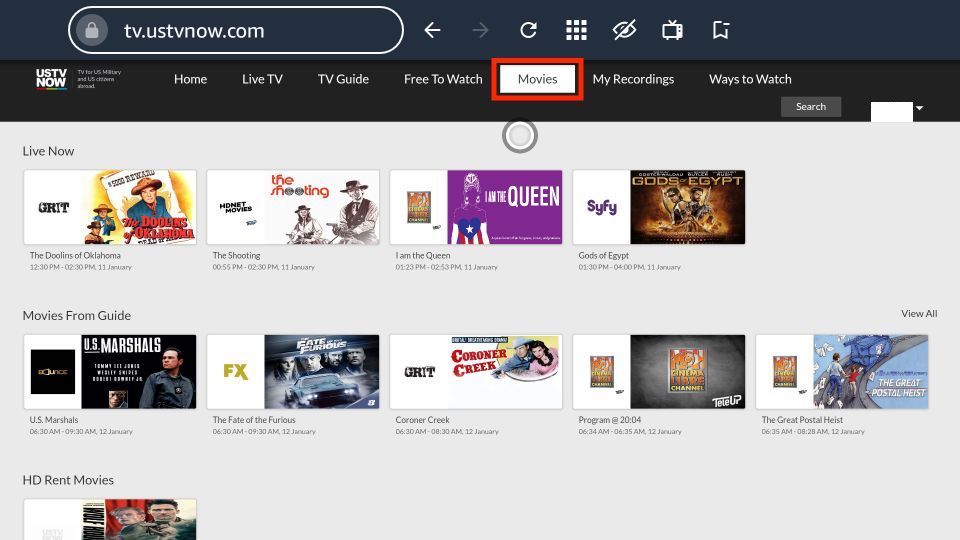This screenshot has height=540, width=960.
Task: Click the forward navigation arrow
Action: (x=480, y=31)
